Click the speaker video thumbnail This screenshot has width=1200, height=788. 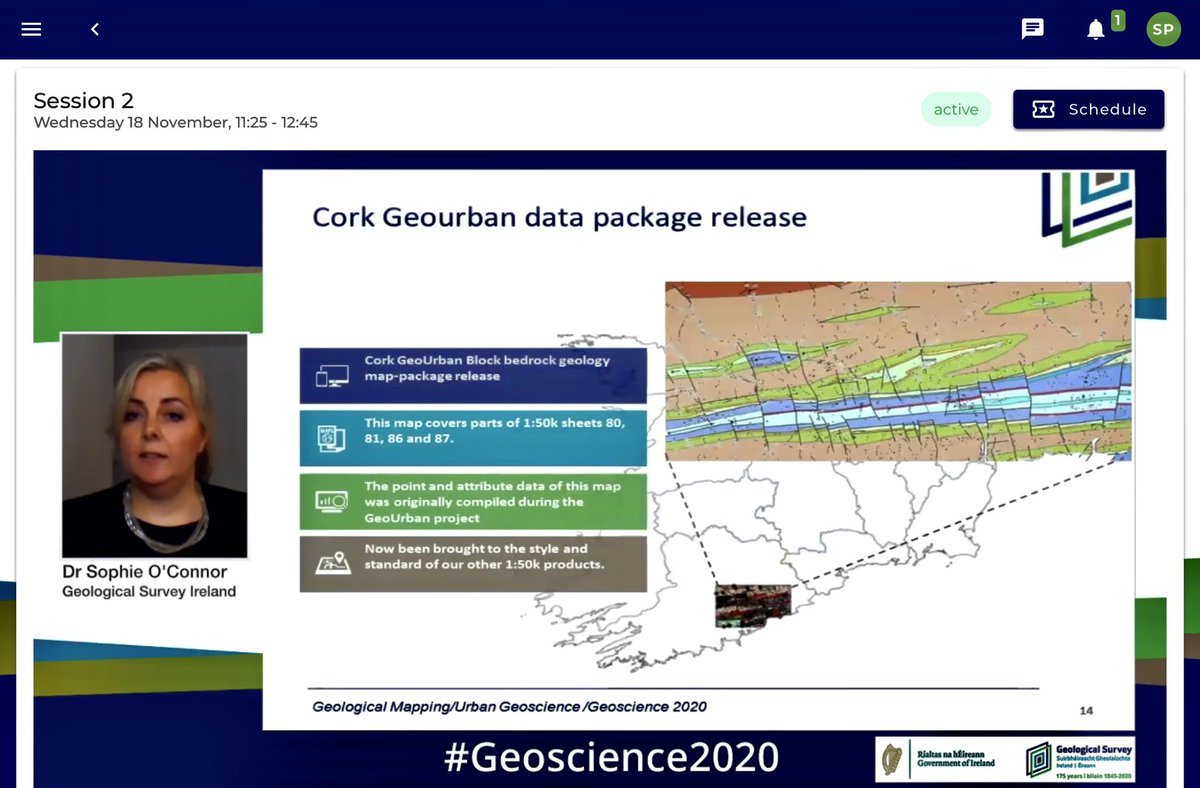click(155, 445)
